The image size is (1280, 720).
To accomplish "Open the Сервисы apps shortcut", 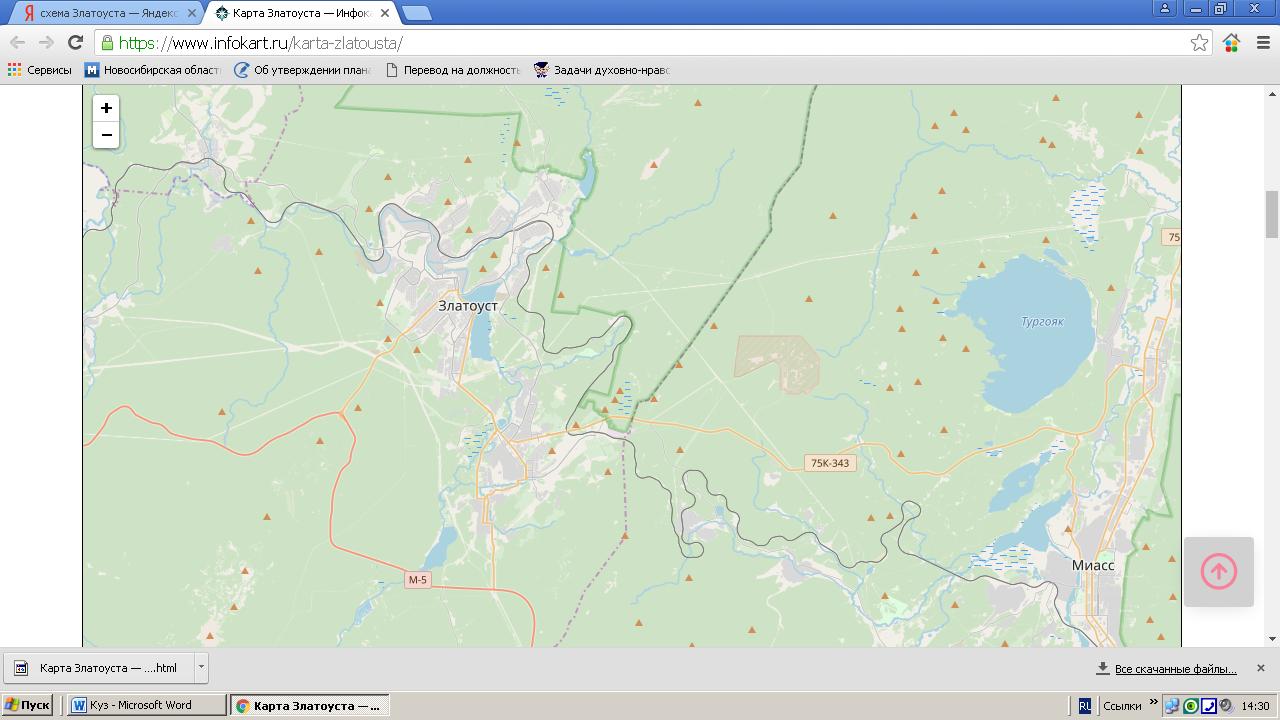I will [x=40, y=70].
